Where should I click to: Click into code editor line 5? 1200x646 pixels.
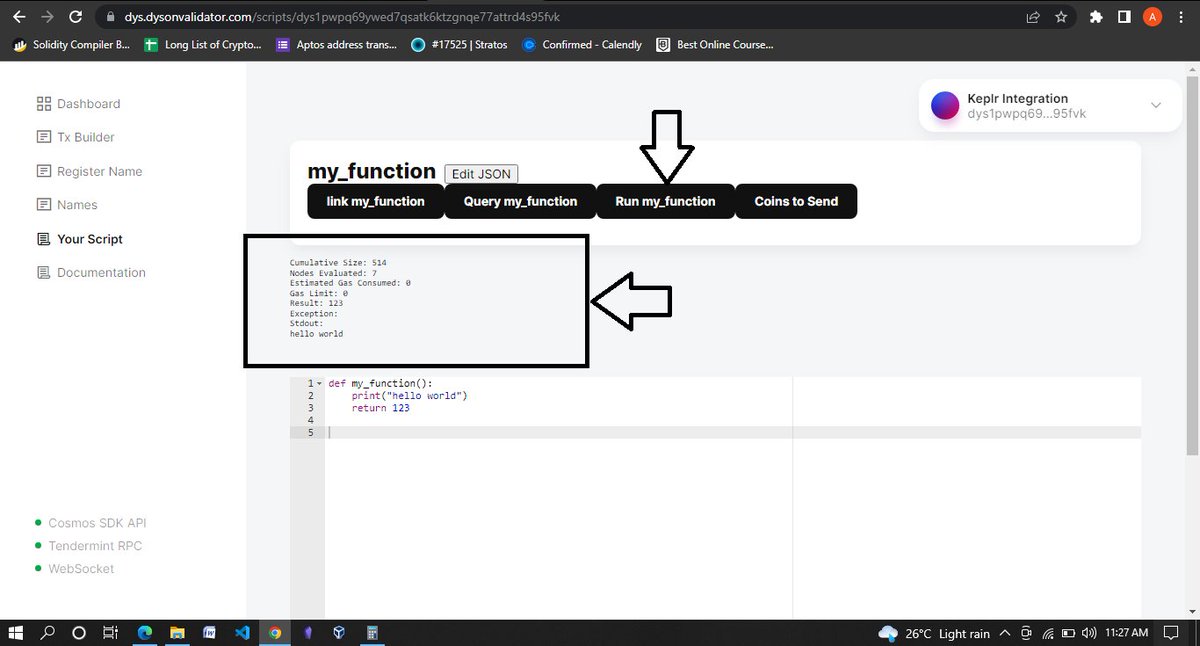pyautogui.click(x=733, y=432)
